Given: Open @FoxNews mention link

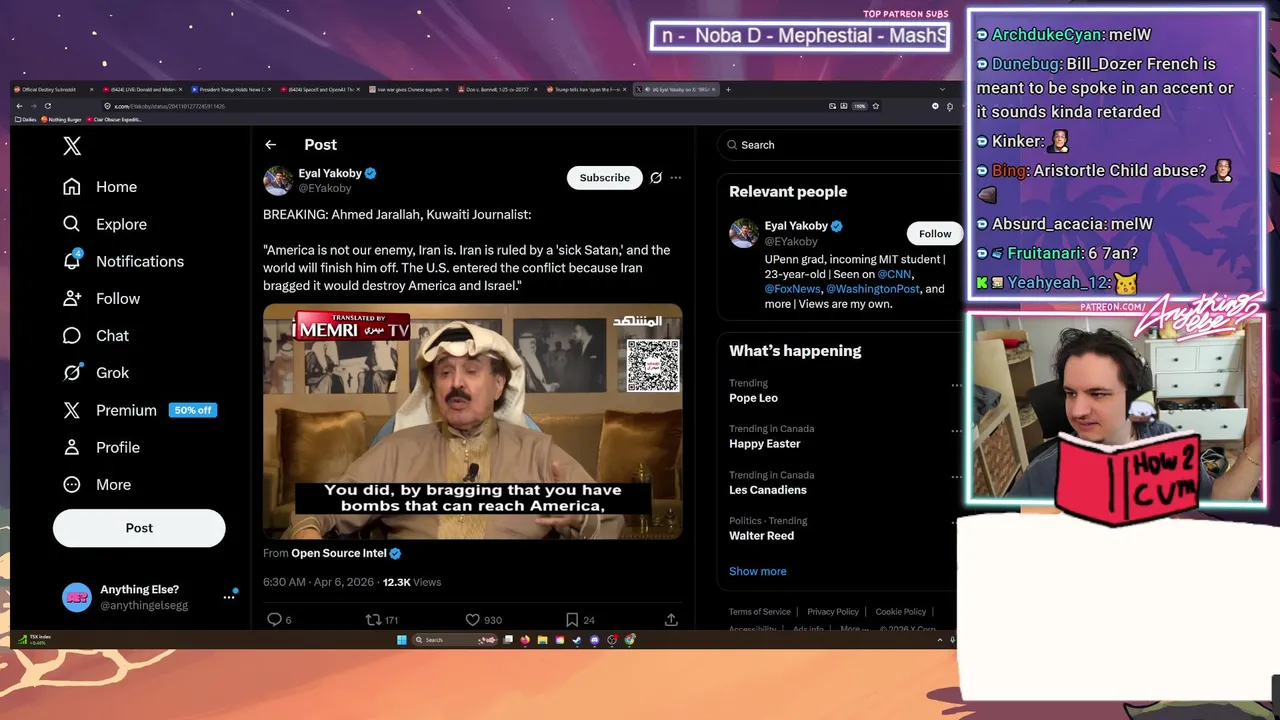Looking at the screenshot, I should pos(793,289).
